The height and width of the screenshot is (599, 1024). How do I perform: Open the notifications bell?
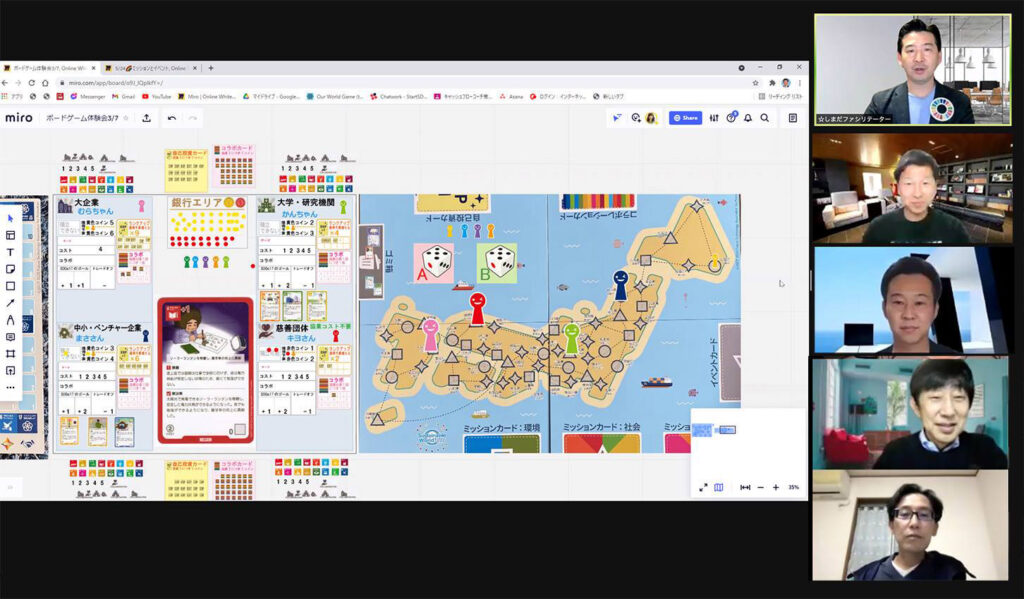(748, 118)
